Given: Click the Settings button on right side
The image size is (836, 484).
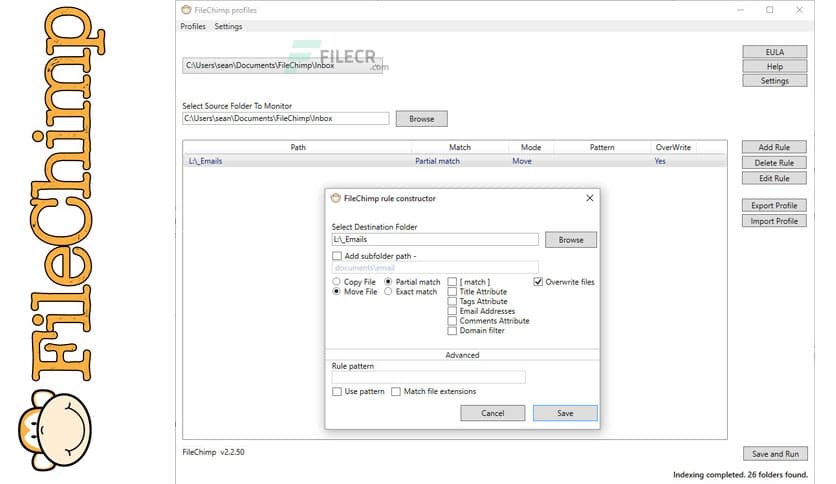Looking at the screenshot, I should click(x=775, y=80).
